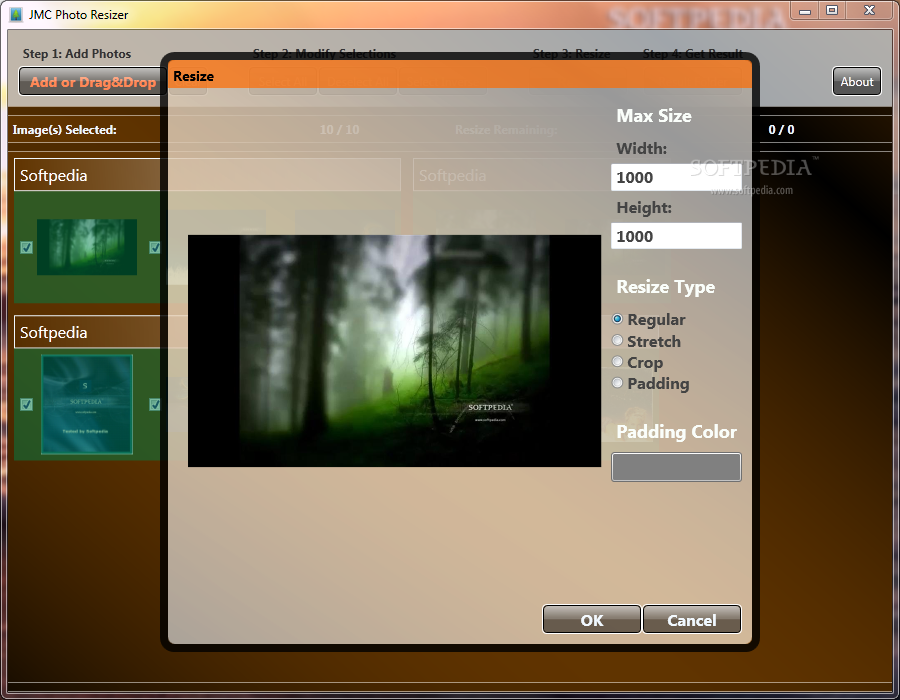Cancel the Resize dialog
Screen dimensions: 900x700
(x=692, y=620)
